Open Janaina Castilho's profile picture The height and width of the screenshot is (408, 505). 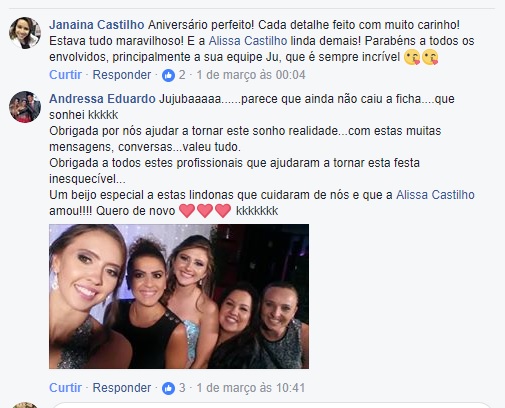pos(25,33)
